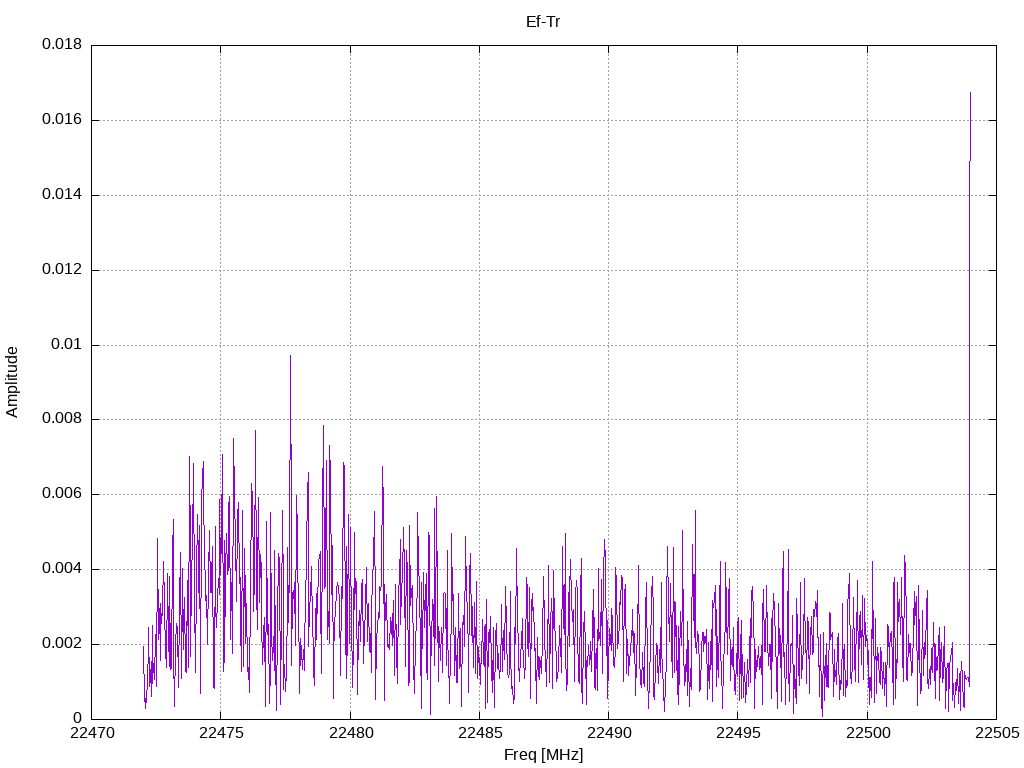Screen dimensions: 1024x768
Task: Click the y-axis tick label 0.006
Action: tap(62, 494)
